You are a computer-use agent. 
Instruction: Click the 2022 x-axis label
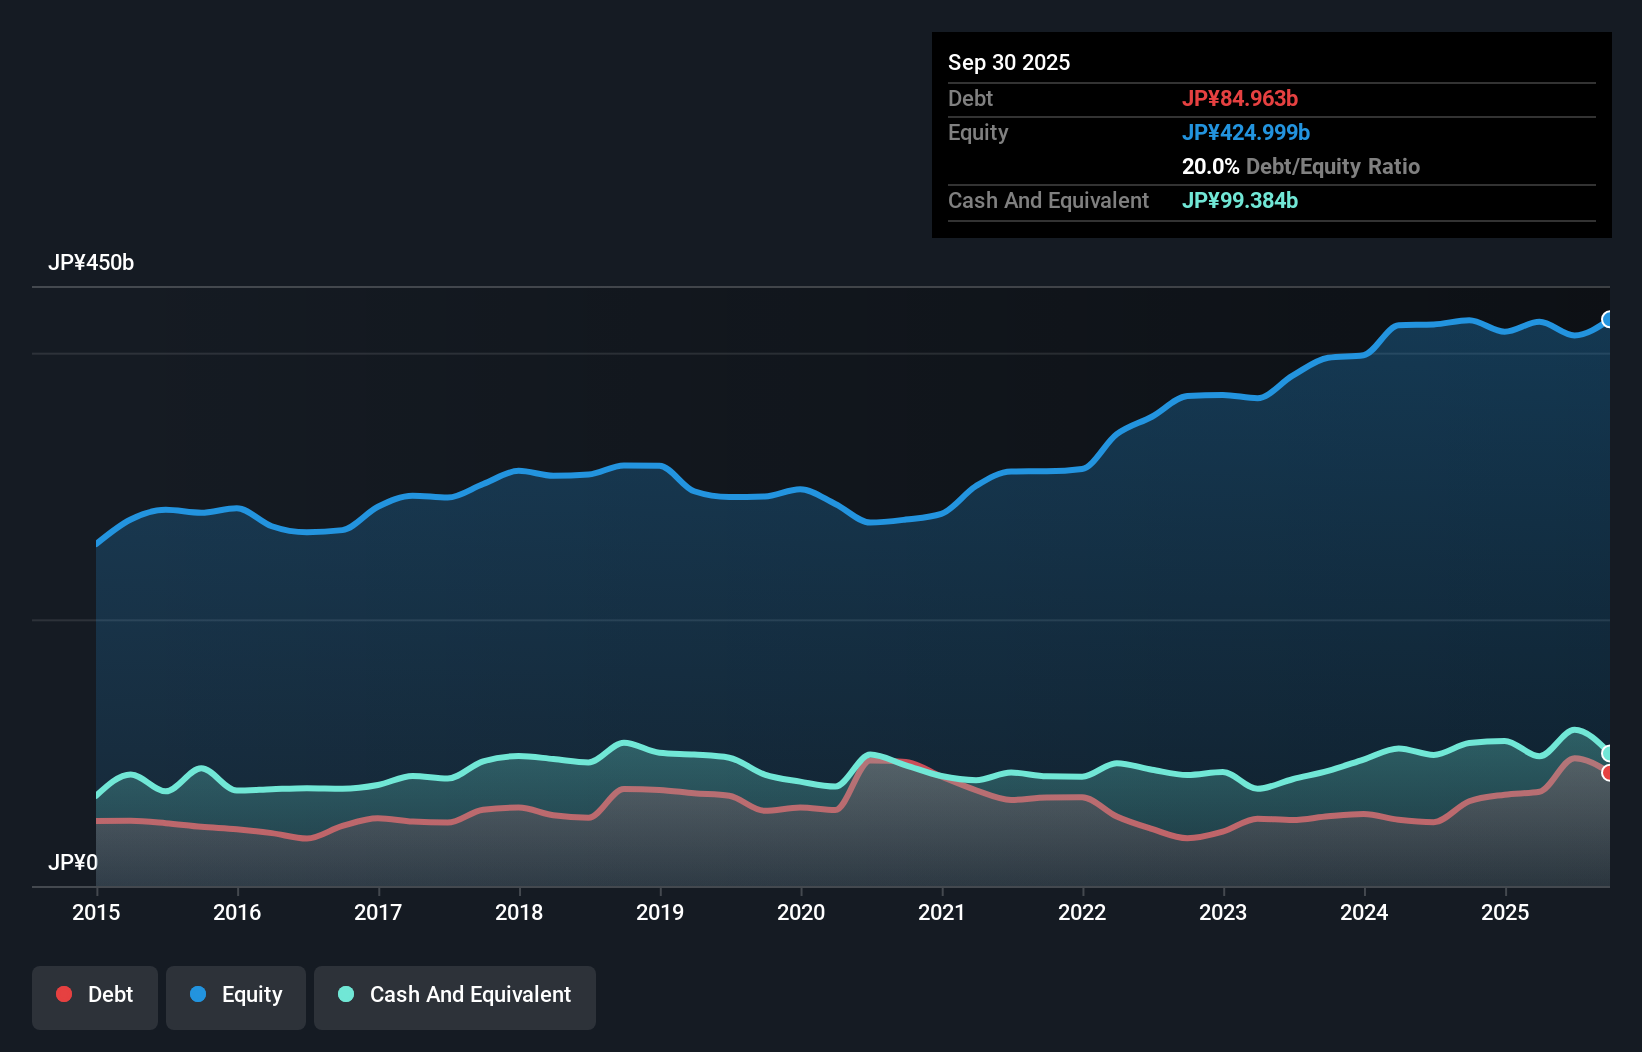pos(1082,912)
